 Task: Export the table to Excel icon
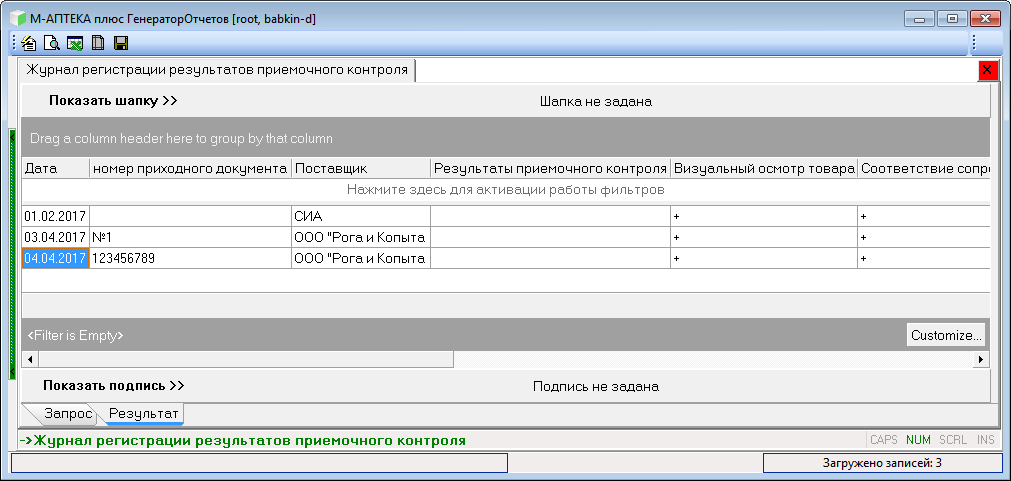(75, 43)
